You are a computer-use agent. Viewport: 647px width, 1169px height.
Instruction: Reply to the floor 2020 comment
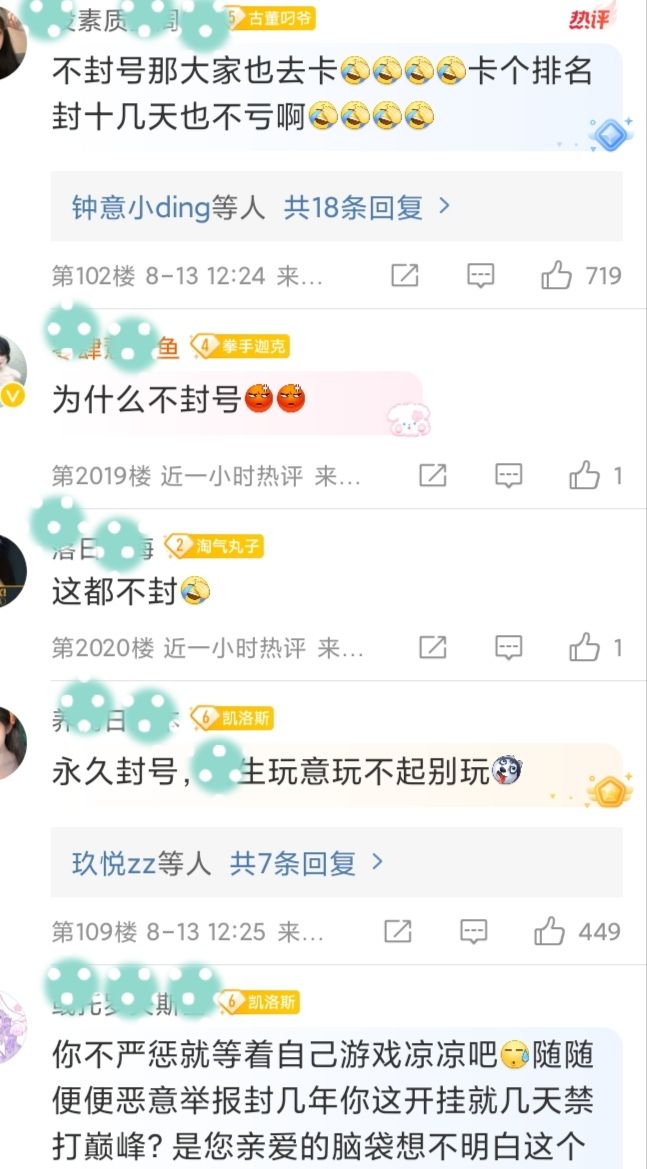coord(508,648)
